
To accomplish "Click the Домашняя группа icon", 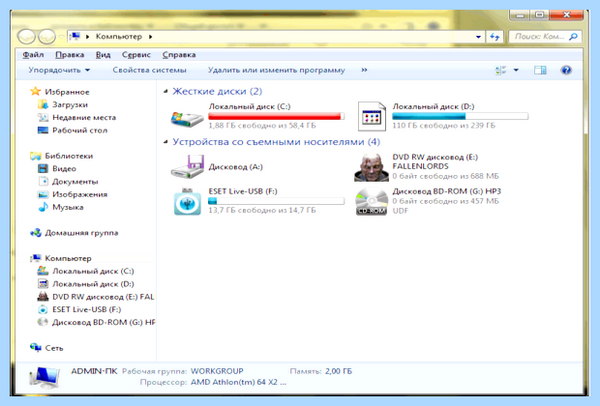I will tap(35, 233).
